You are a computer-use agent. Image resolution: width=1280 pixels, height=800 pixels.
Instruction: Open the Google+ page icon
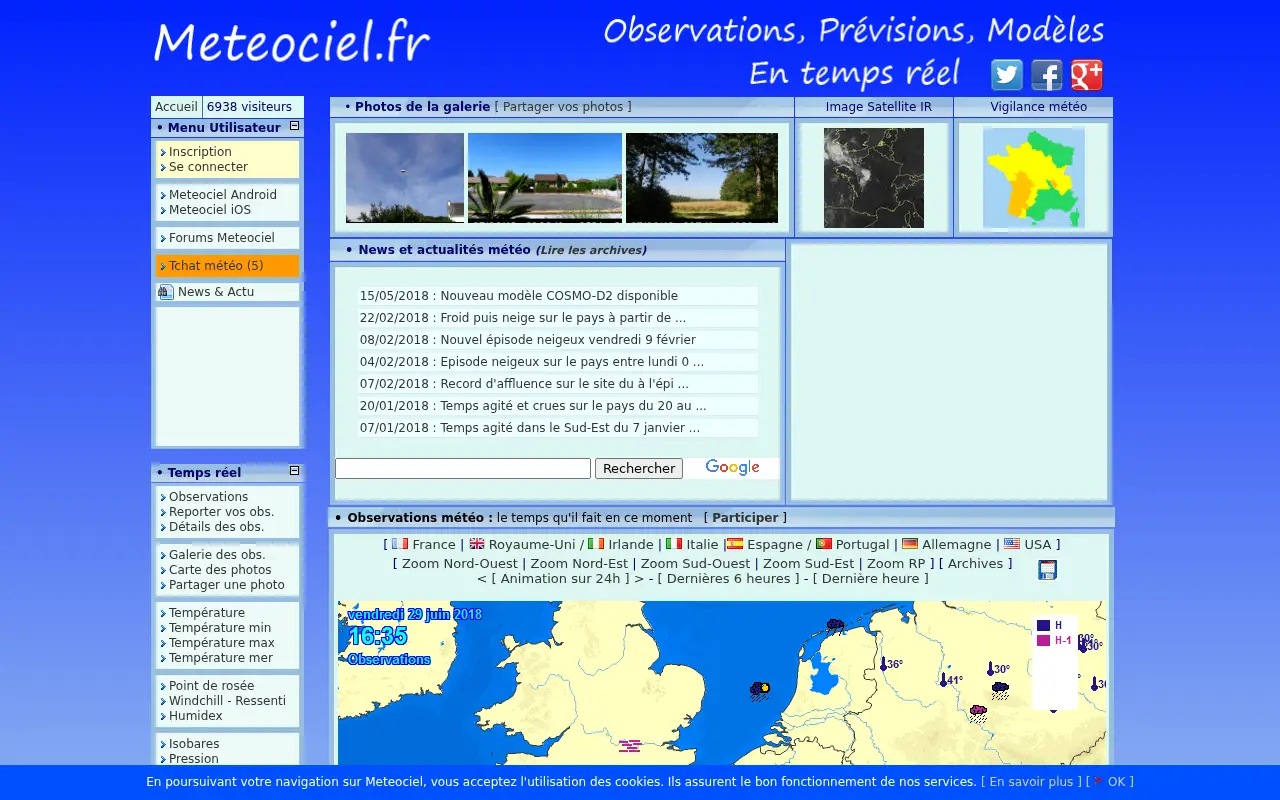click(1087, 75)
